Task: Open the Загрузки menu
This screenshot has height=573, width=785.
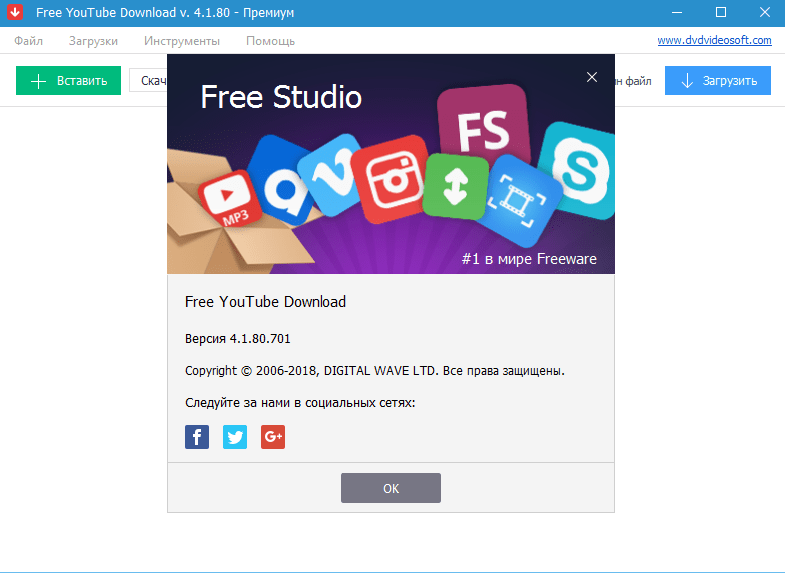Action: click(93, 41)
